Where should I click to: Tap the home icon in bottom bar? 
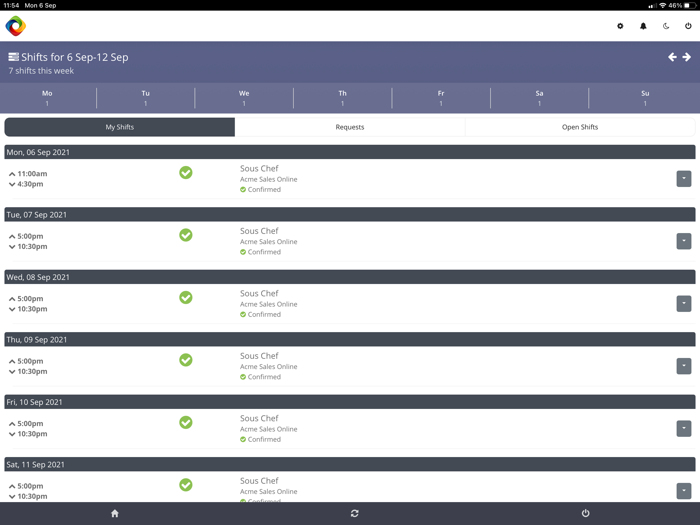coord(115,513)
